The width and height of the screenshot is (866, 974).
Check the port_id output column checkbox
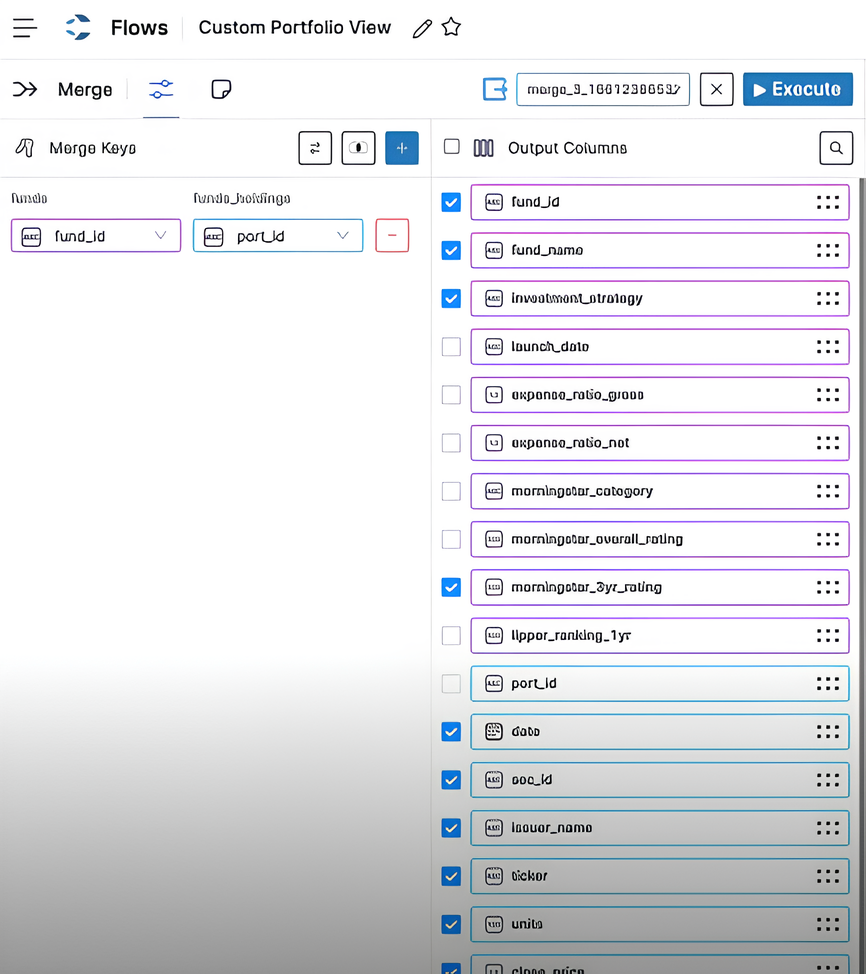(451, 684)
